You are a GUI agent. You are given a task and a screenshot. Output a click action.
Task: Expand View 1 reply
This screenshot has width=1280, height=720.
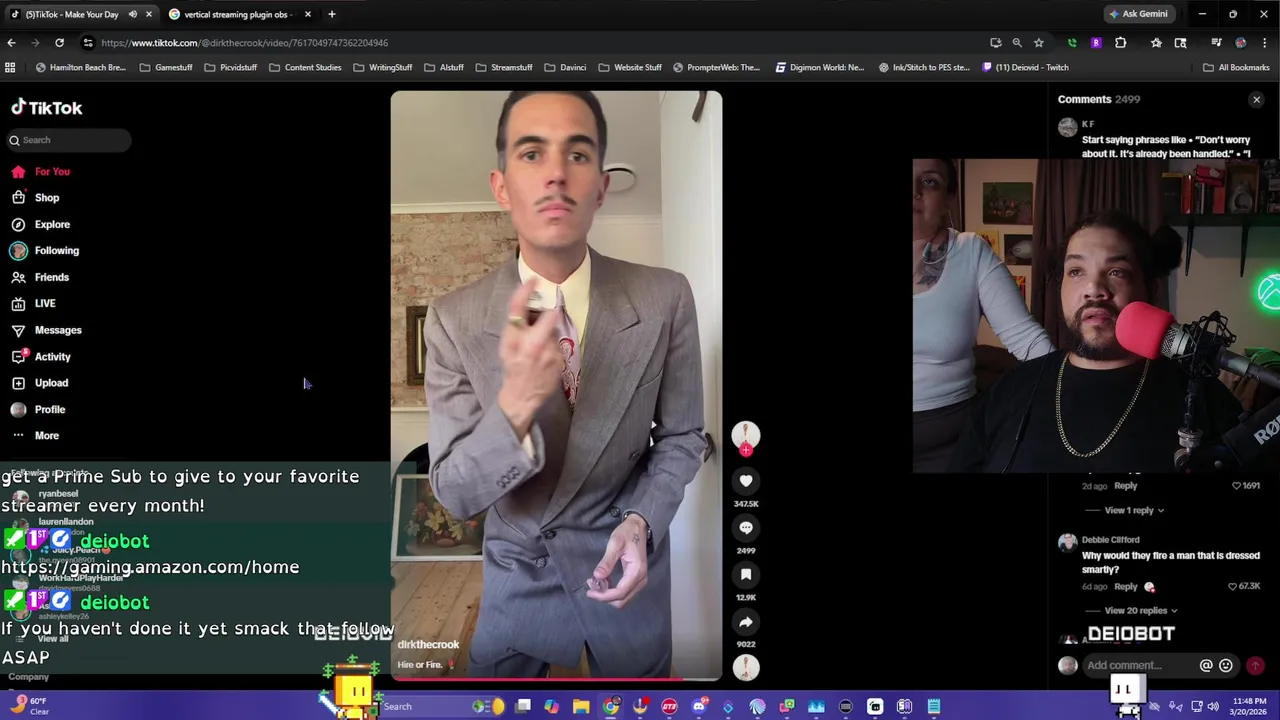coord(1134,510)
